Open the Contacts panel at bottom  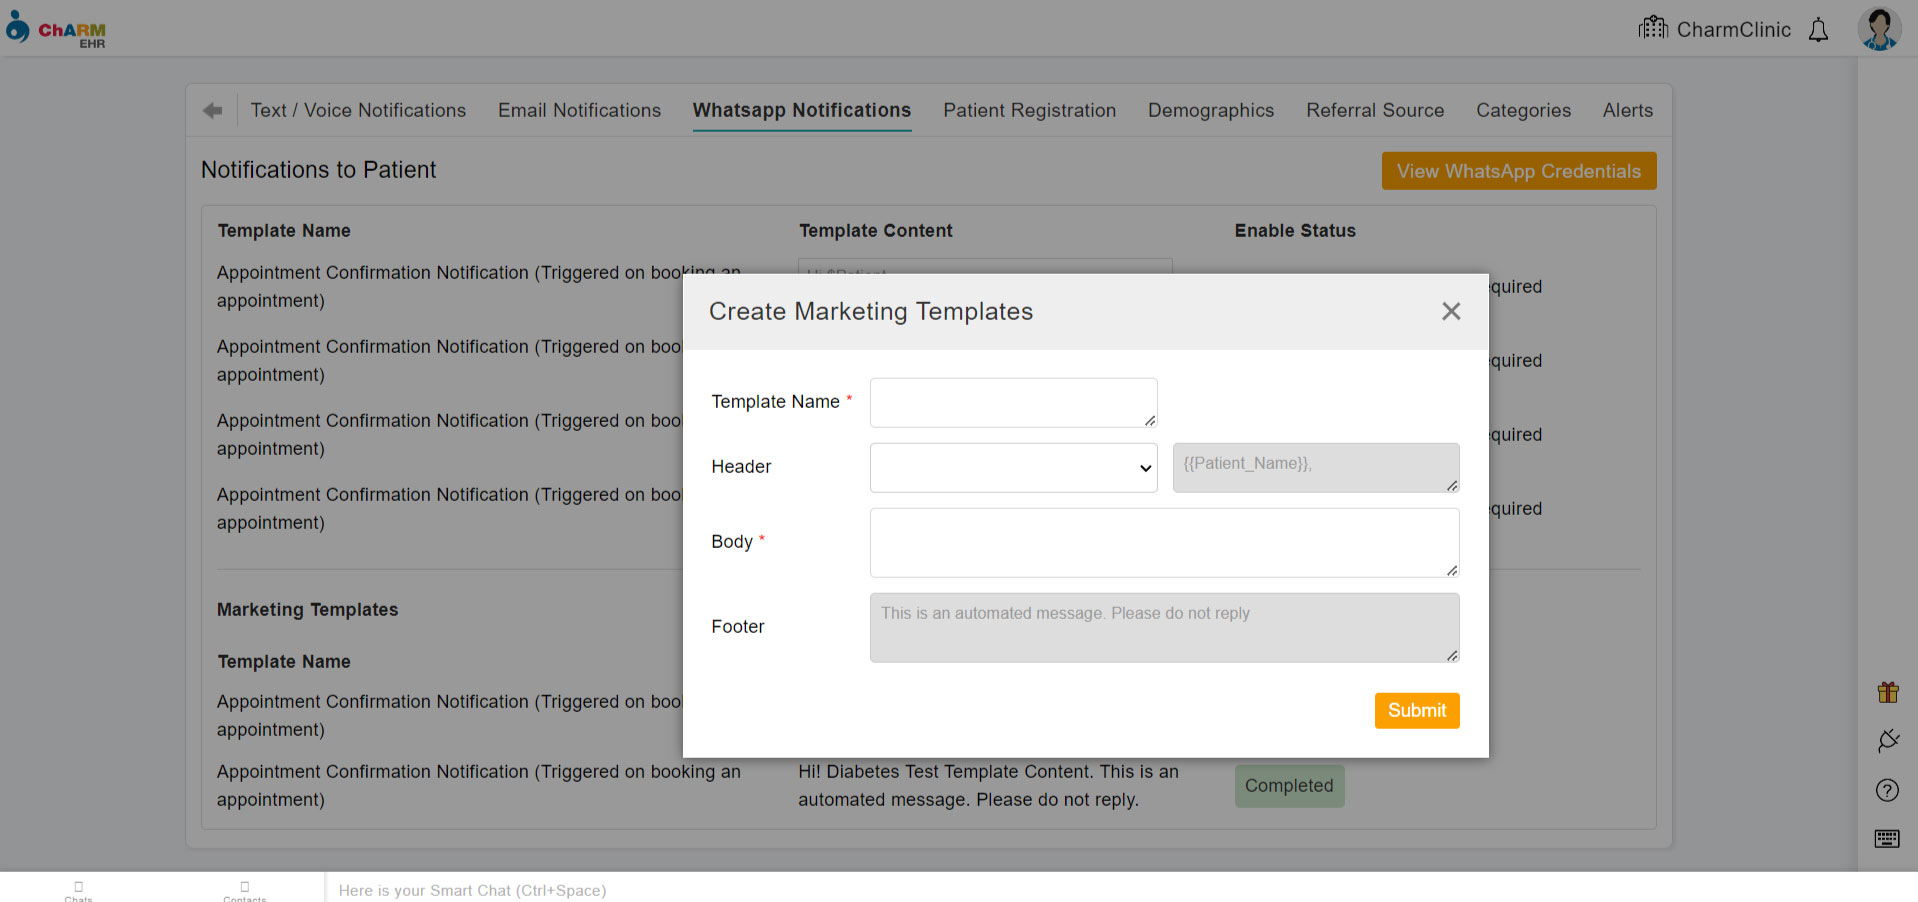click(244, 890)
